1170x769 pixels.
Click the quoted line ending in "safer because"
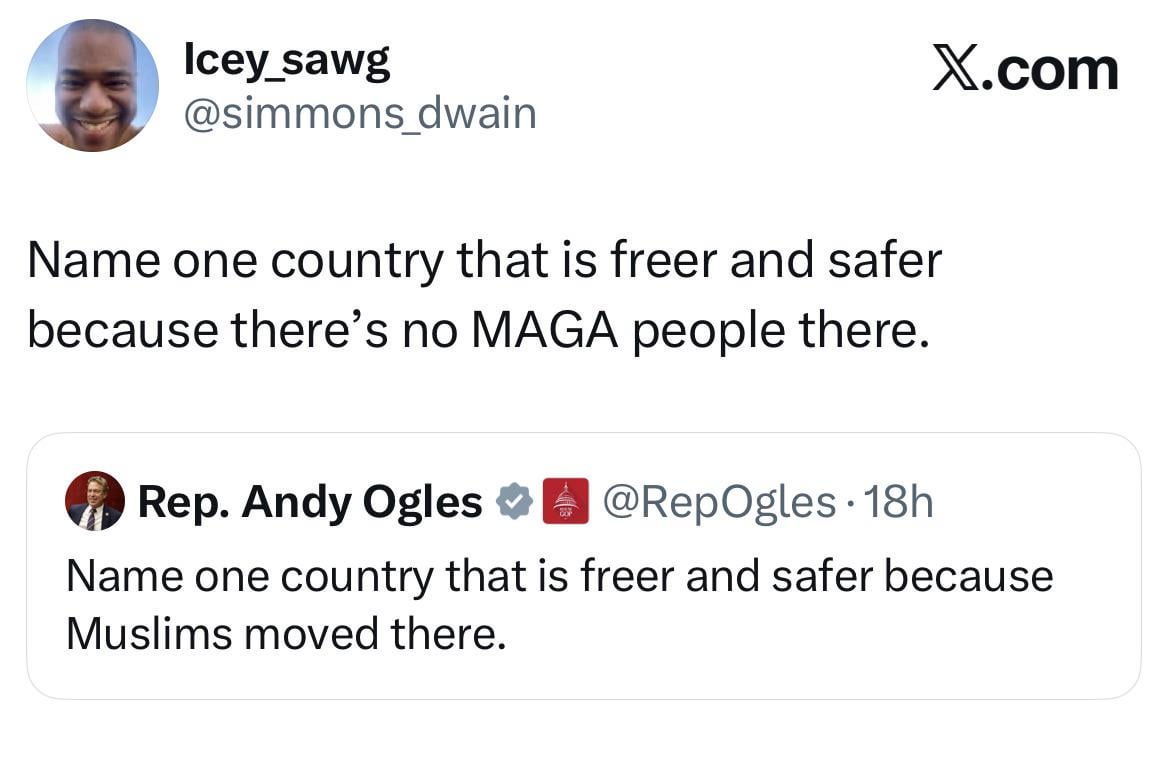559,577
